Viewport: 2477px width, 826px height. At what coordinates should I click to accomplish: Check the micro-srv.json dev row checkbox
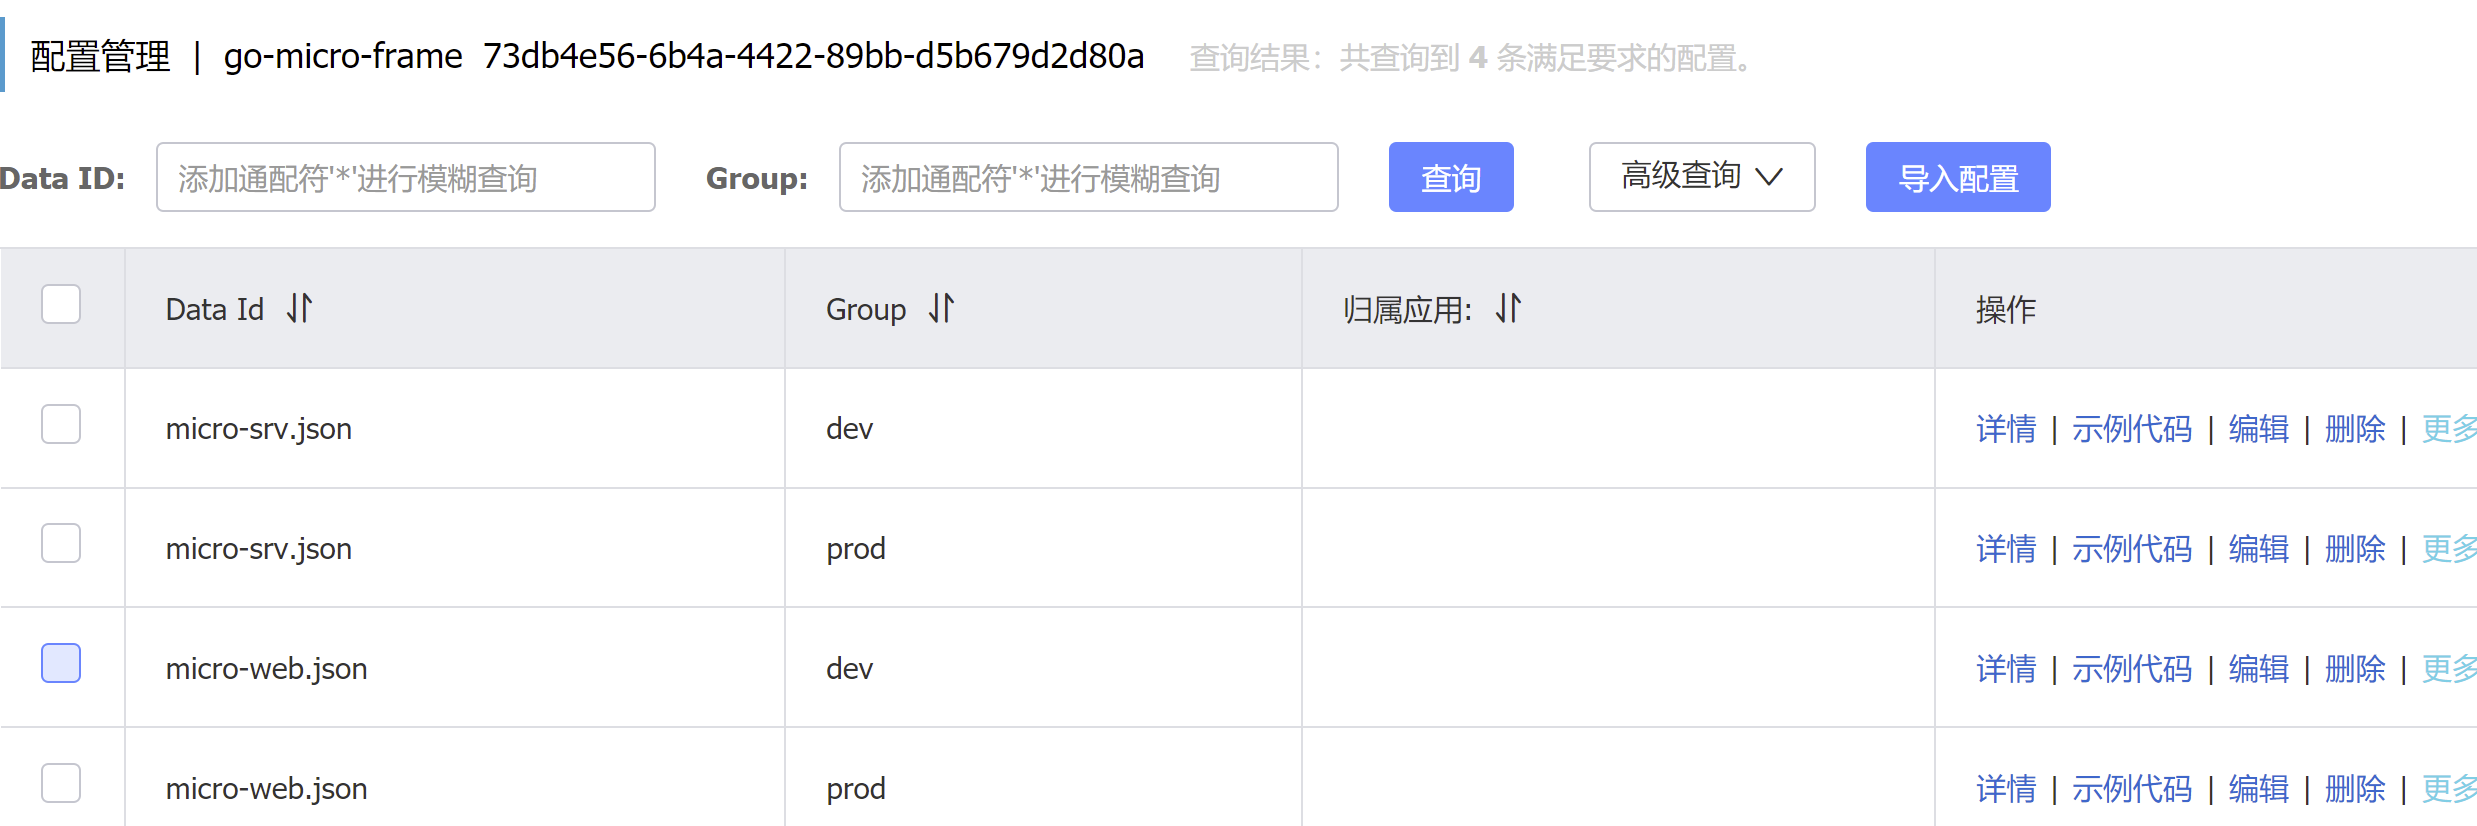61,424
